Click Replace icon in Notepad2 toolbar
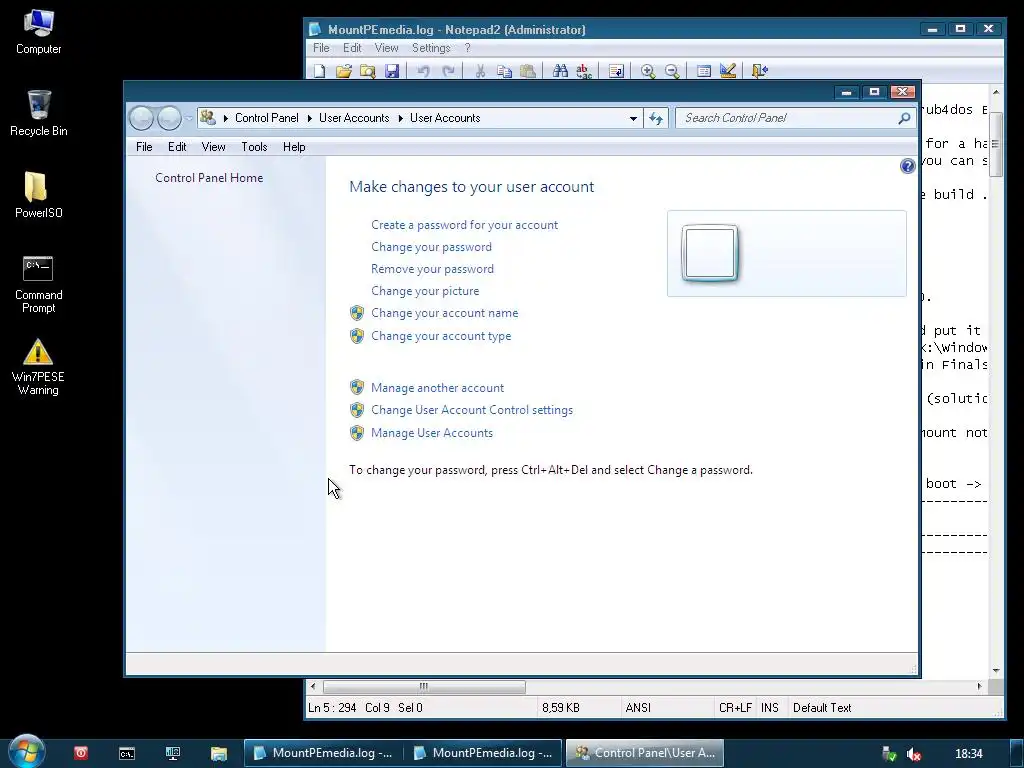 point(584,71)
